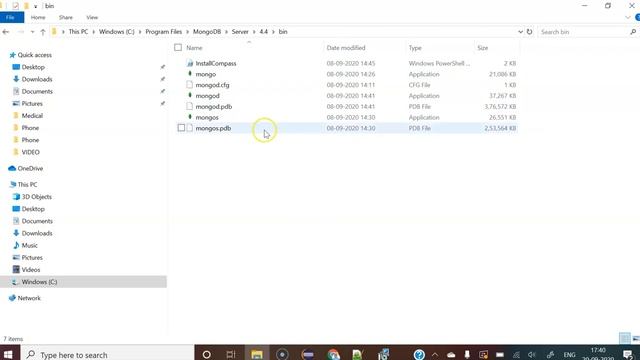Screen dimensions: 640x360
Task: Open Videos under This PC
Action: [x=31, y=270]
